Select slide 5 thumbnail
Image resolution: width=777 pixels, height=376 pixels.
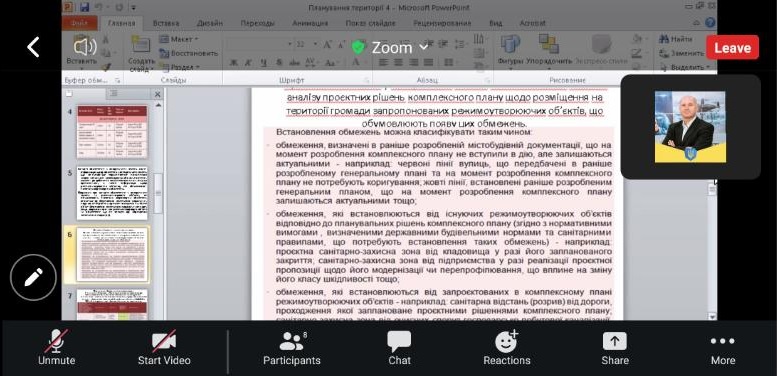point(112,193)
